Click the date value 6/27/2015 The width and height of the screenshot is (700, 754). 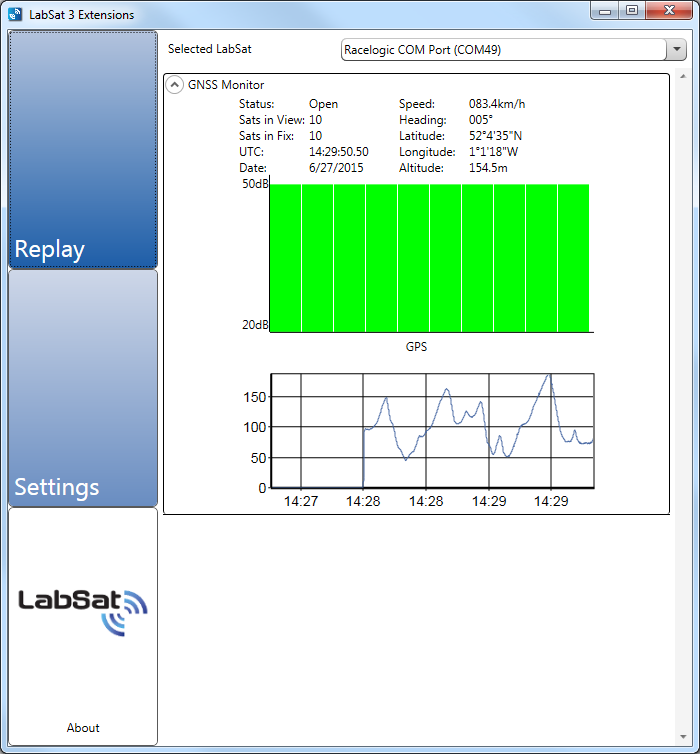click(x=336, y=168)
